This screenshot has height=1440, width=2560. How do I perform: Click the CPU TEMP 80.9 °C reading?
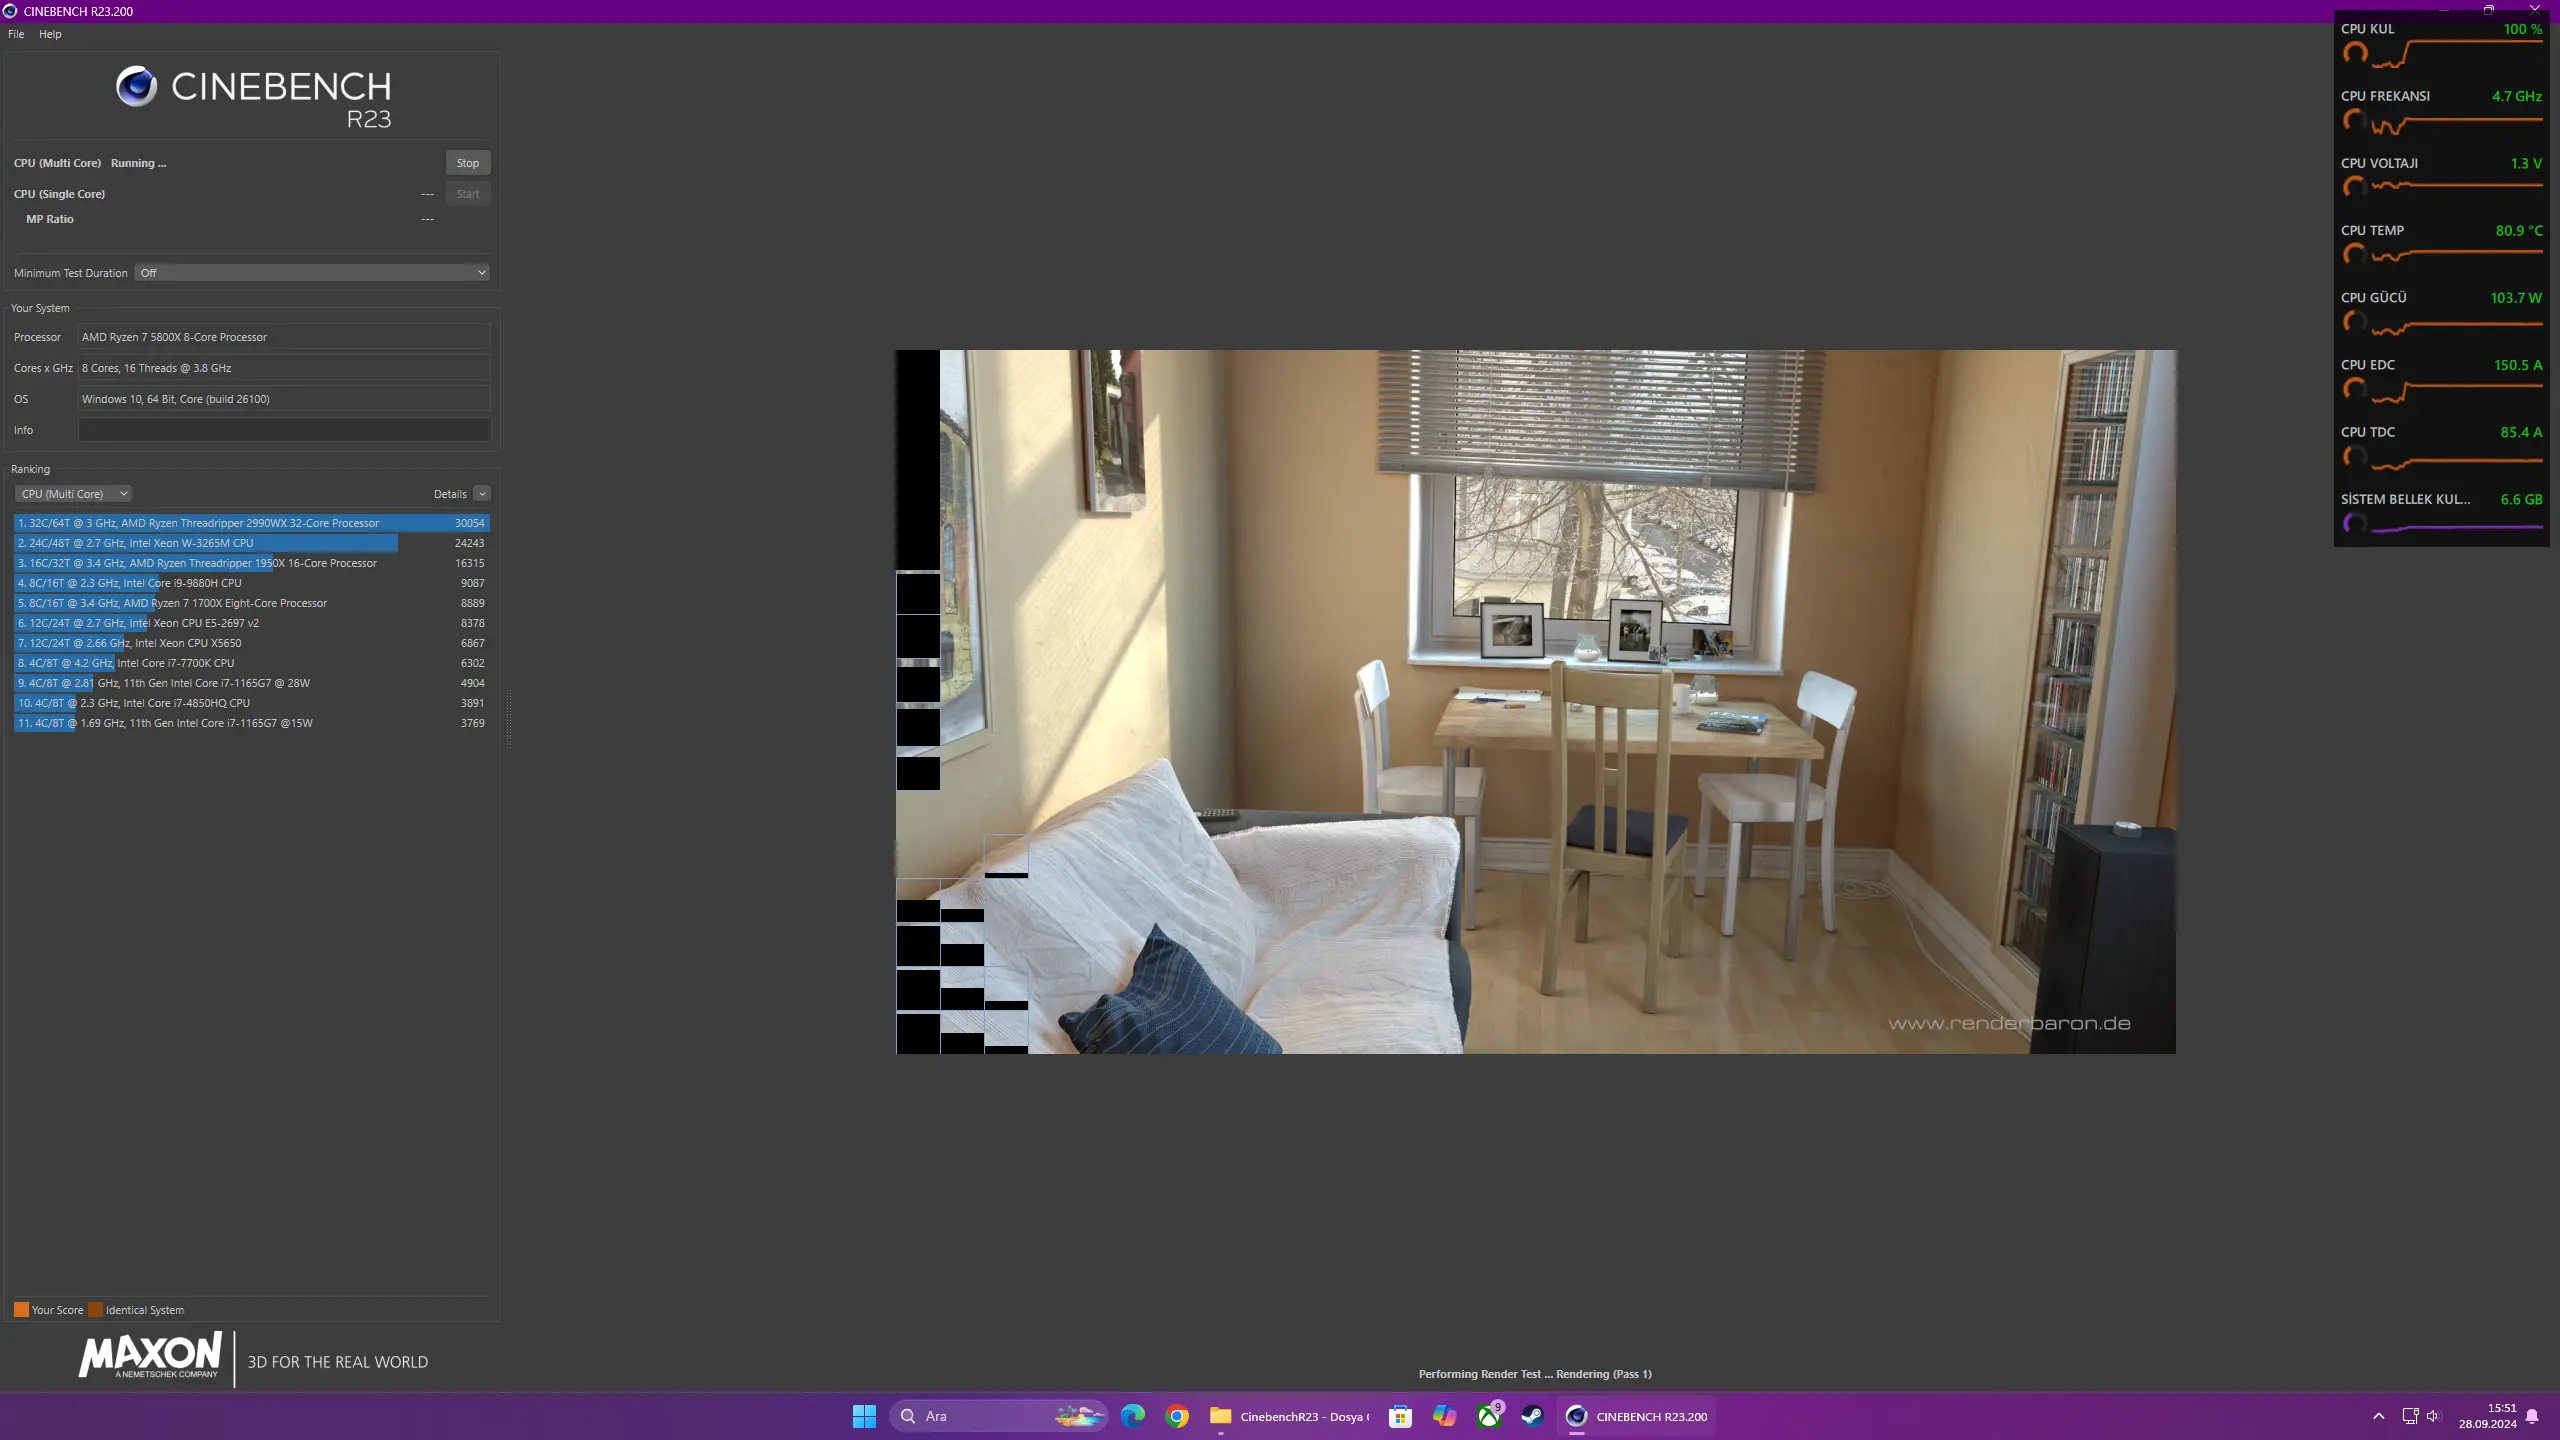(x=2518, y=230)
